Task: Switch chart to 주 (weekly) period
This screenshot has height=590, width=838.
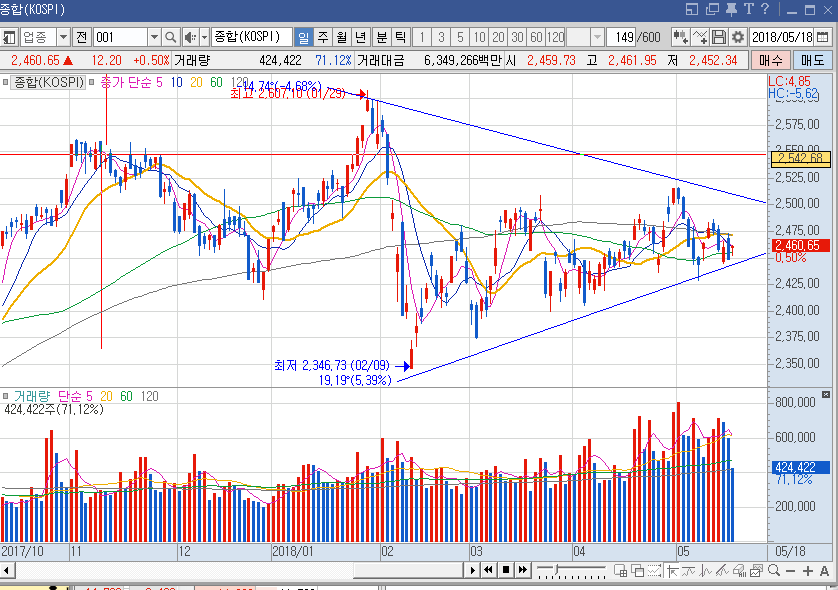Action: (322, 37)
